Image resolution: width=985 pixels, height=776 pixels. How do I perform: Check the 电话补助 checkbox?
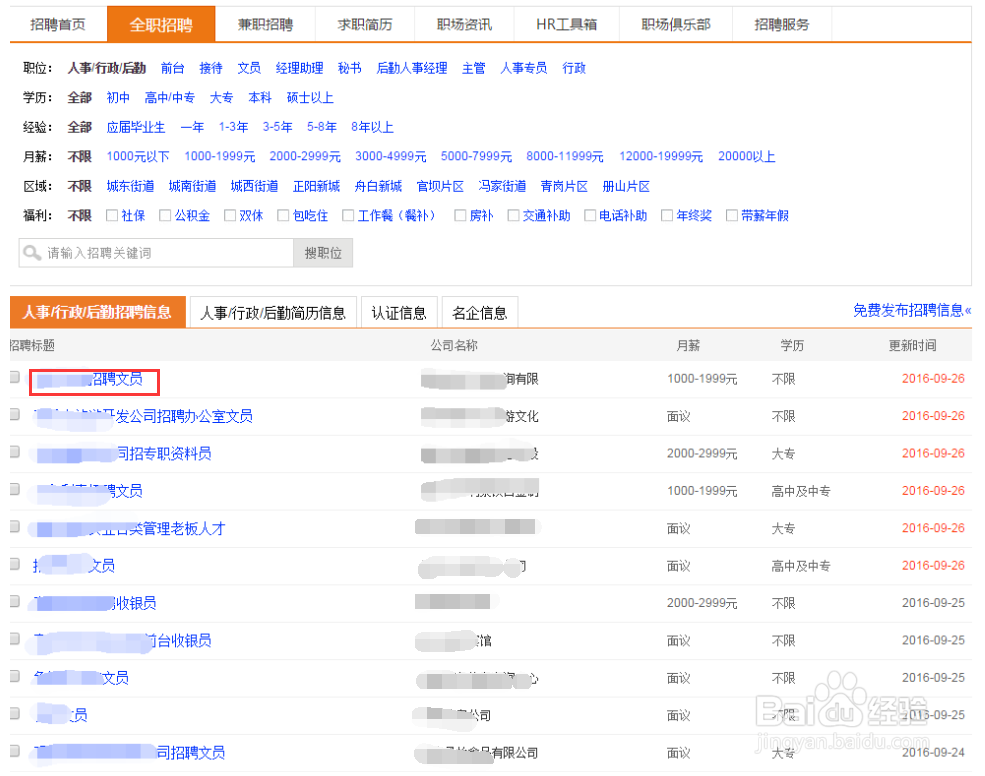click(590, 216)
